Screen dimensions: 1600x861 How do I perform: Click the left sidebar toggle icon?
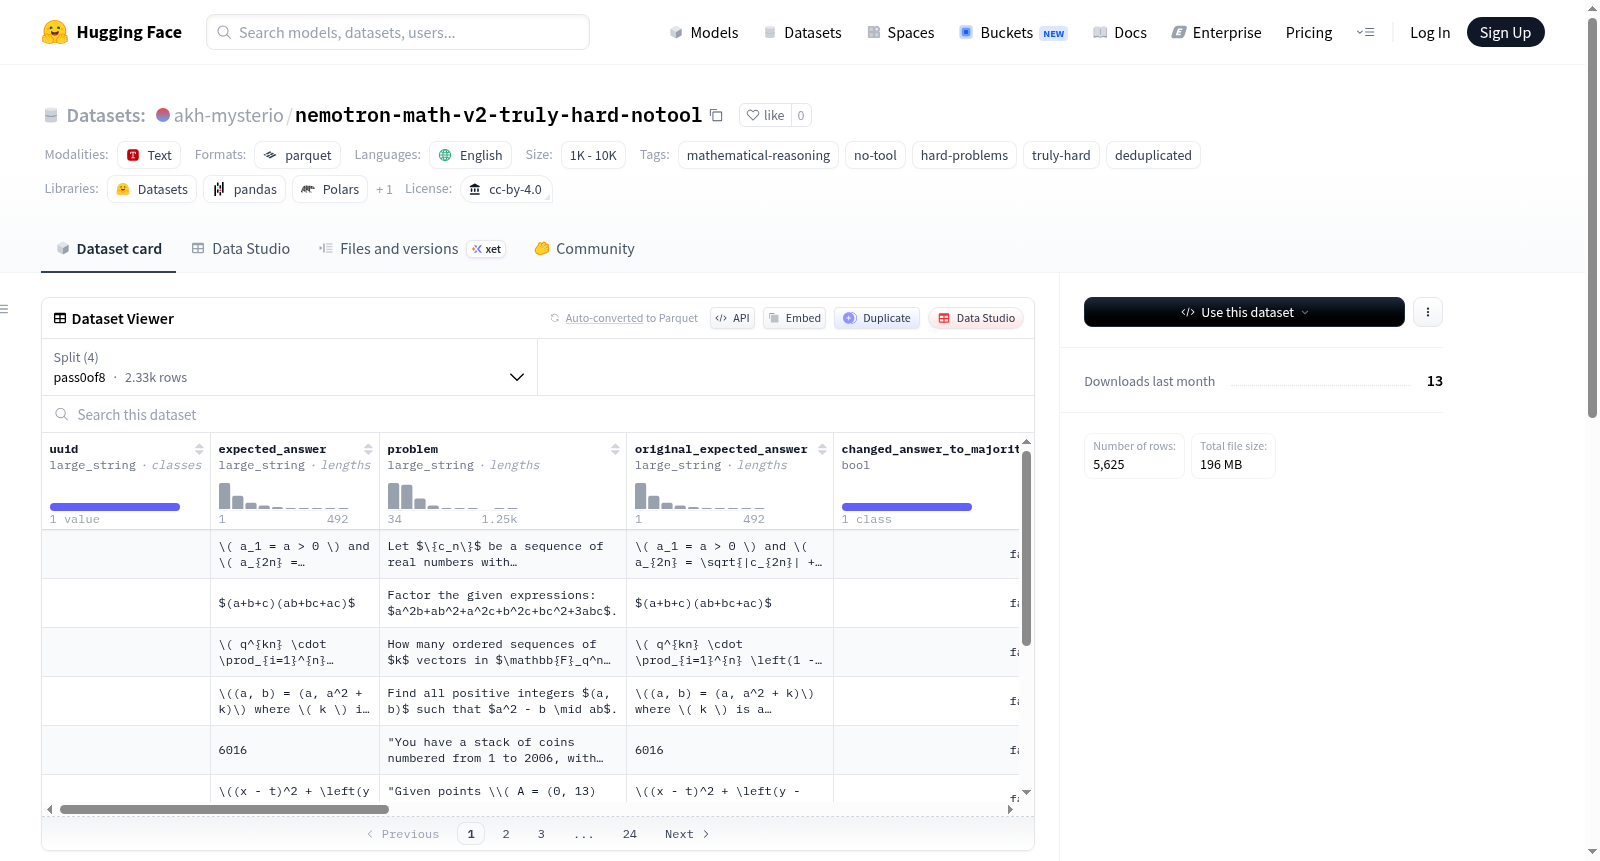(x=5, y=309)
